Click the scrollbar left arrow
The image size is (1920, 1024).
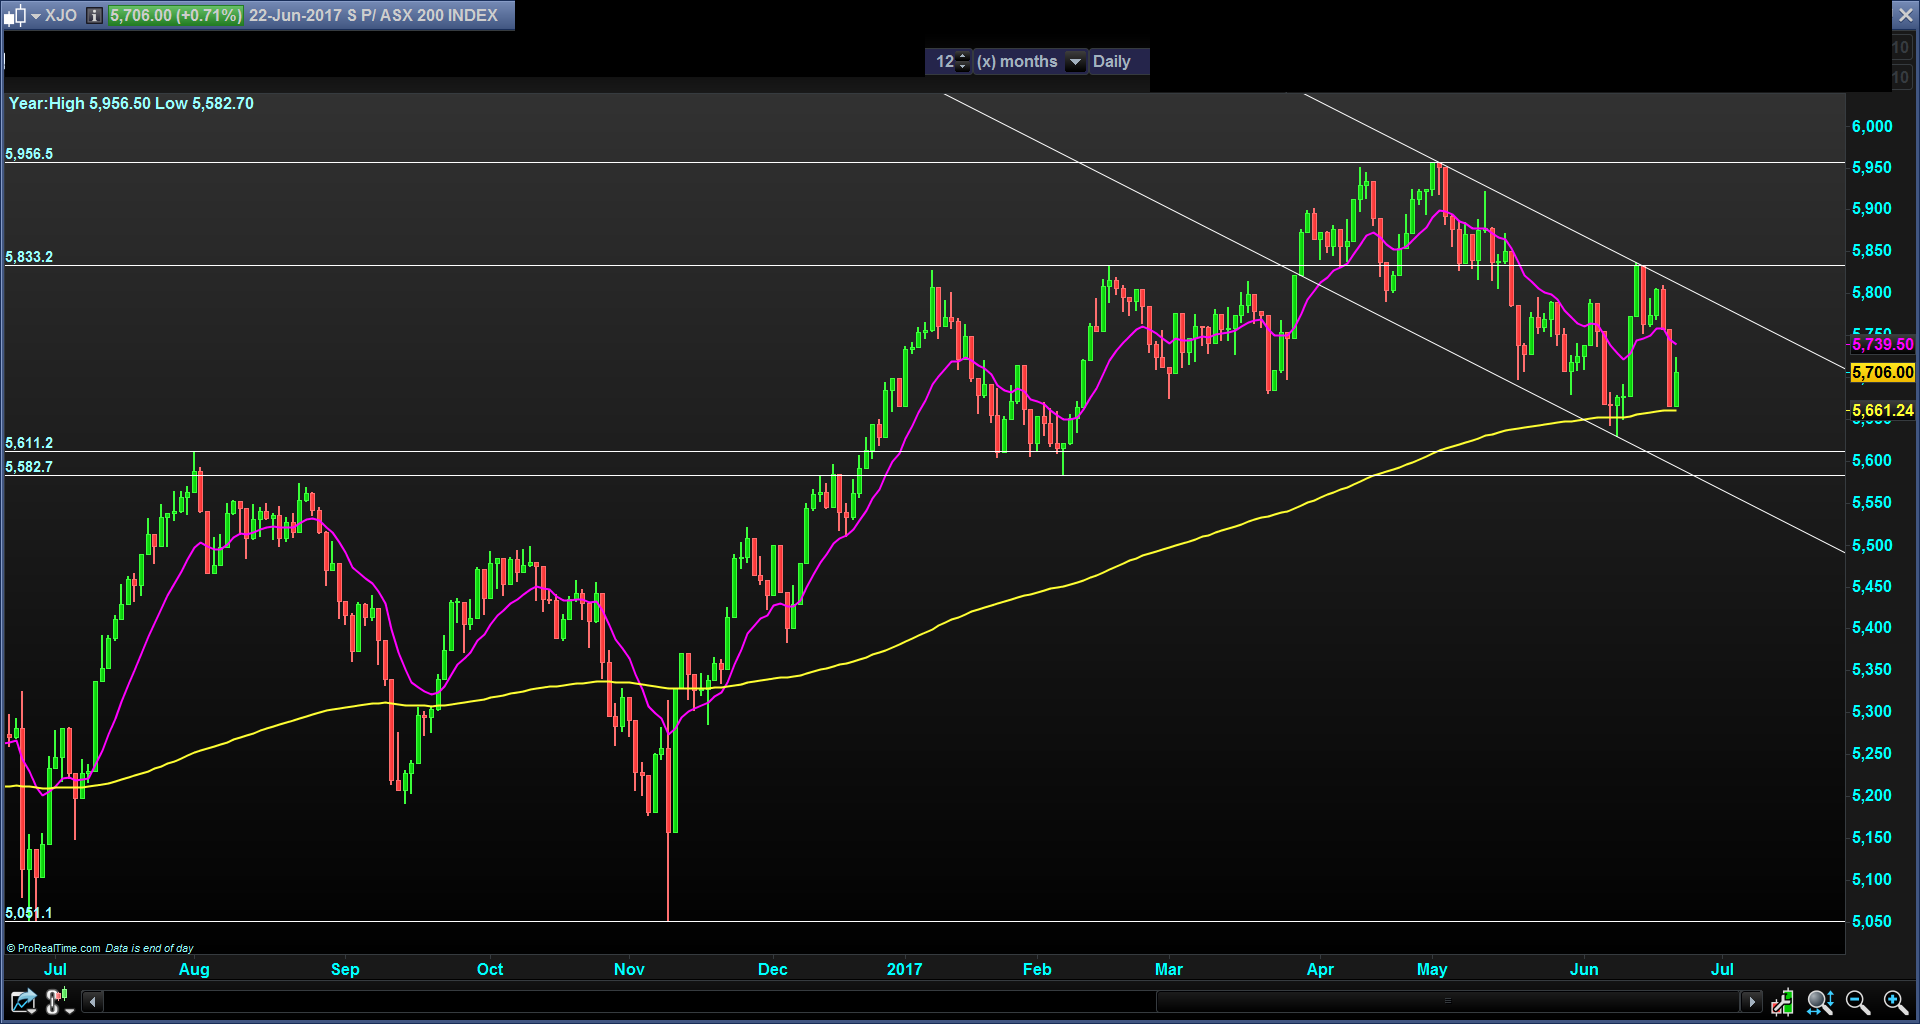click(x=93, y=1001)
